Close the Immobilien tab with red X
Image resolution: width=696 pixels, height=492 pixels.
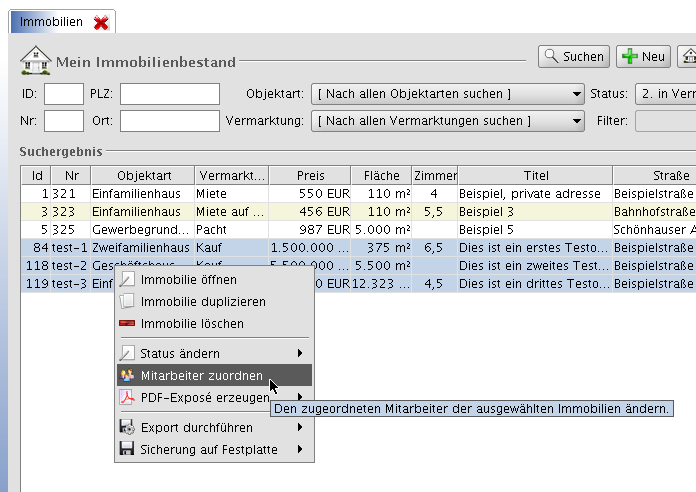tap(100, 21)
